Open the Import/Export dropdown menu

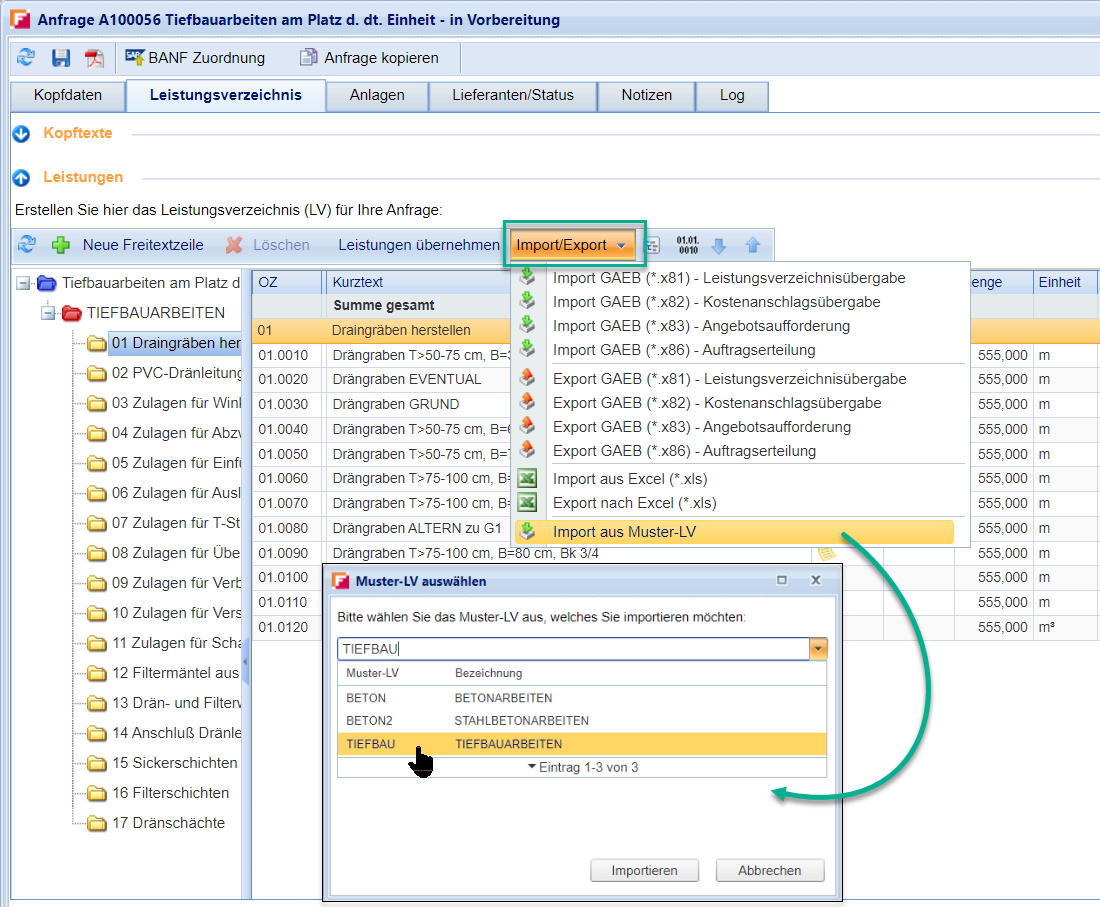(572, 245)
